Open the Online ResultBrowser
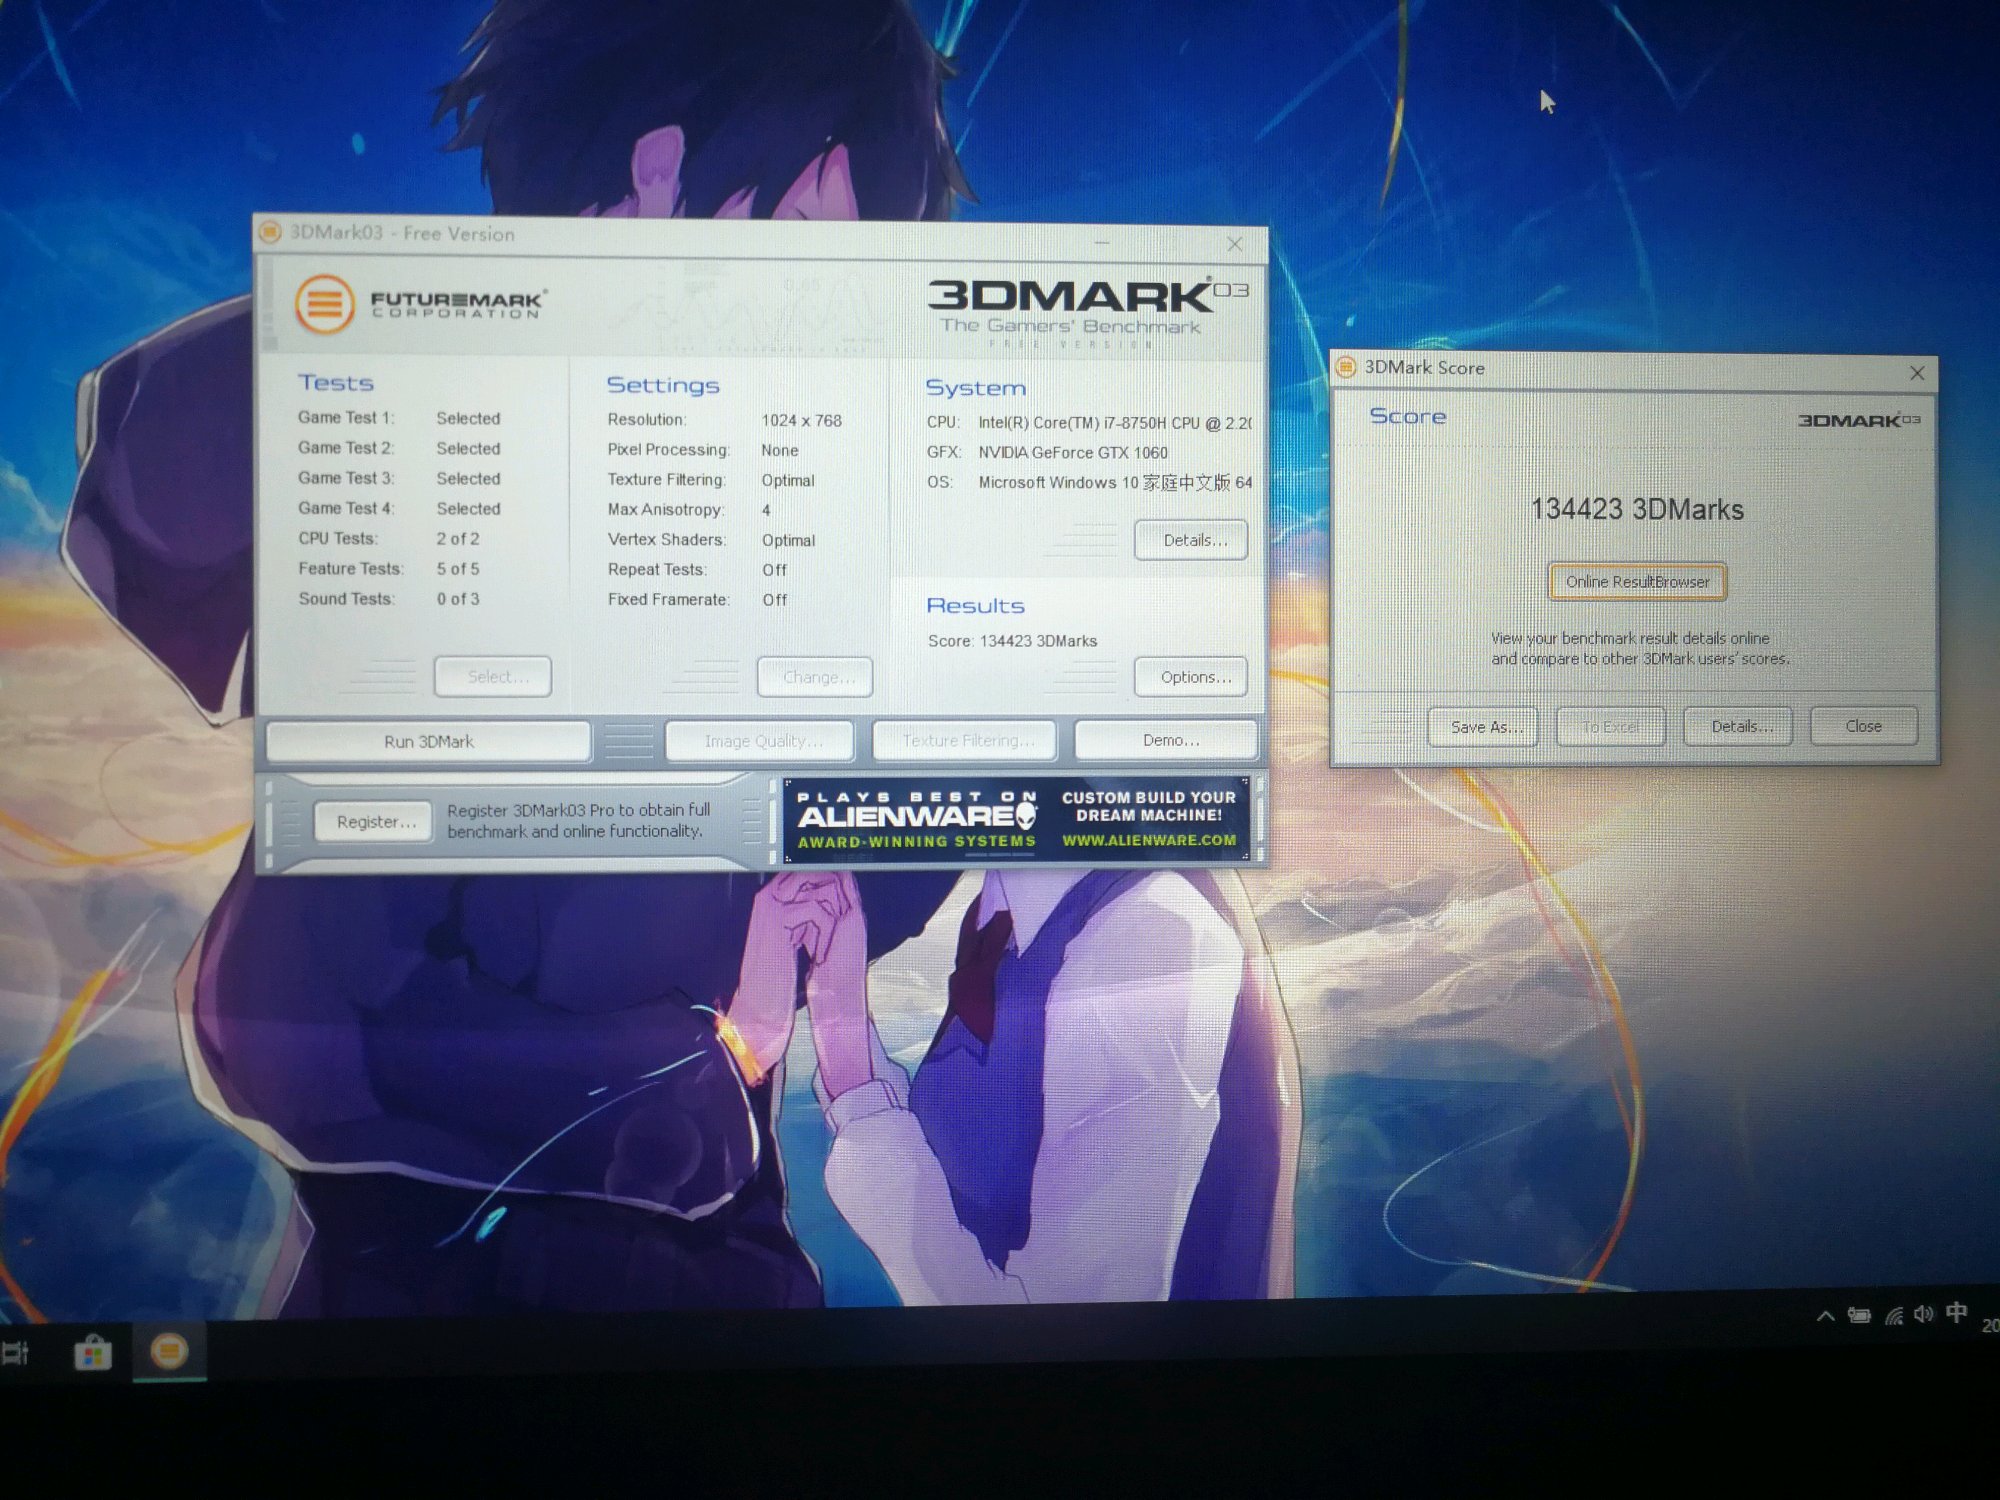 pos(1637,582)
